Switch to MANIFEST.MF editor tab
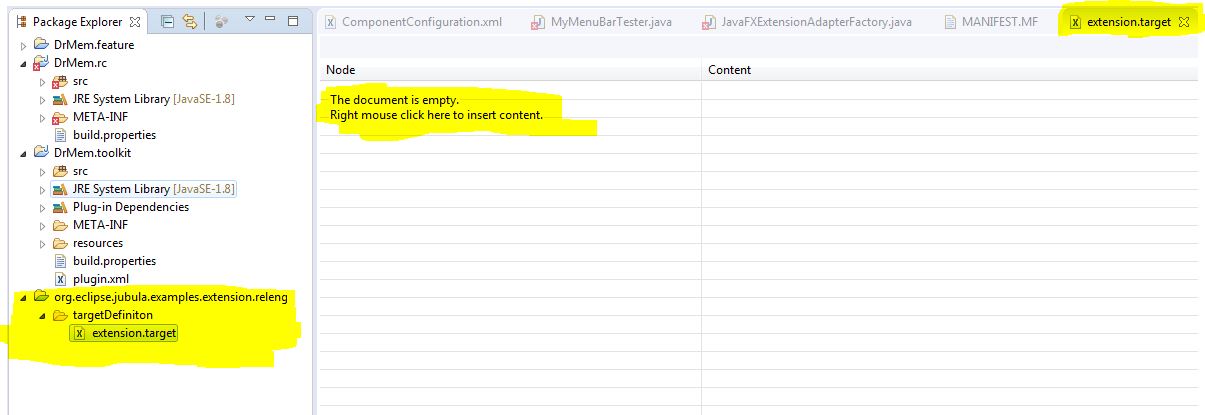The height and width of the screenshot is (415, 1205). [x=1000, y=22]
